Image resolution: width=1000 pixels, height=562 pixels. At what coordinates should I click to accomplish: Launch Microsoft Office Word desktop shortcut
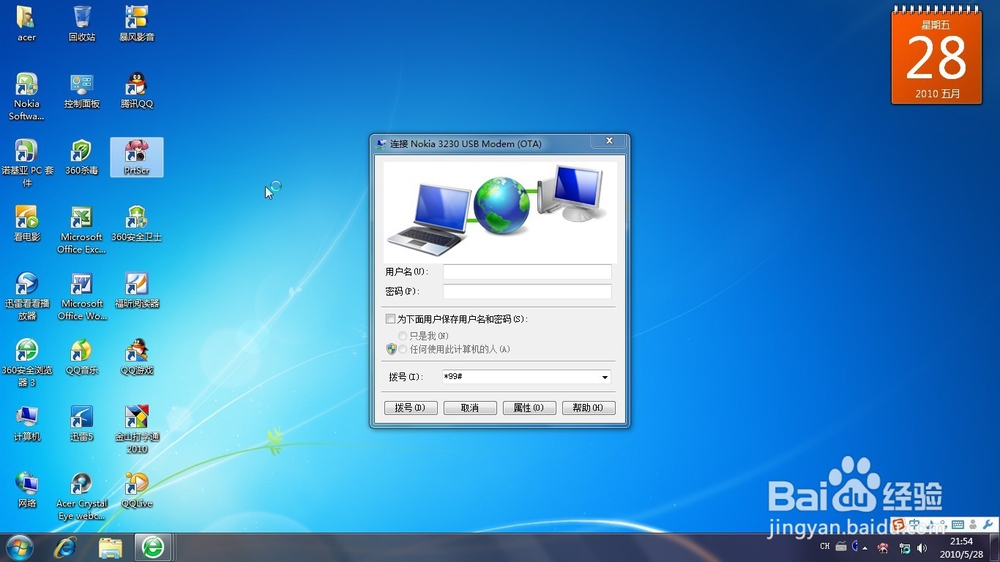click(82, 297)
